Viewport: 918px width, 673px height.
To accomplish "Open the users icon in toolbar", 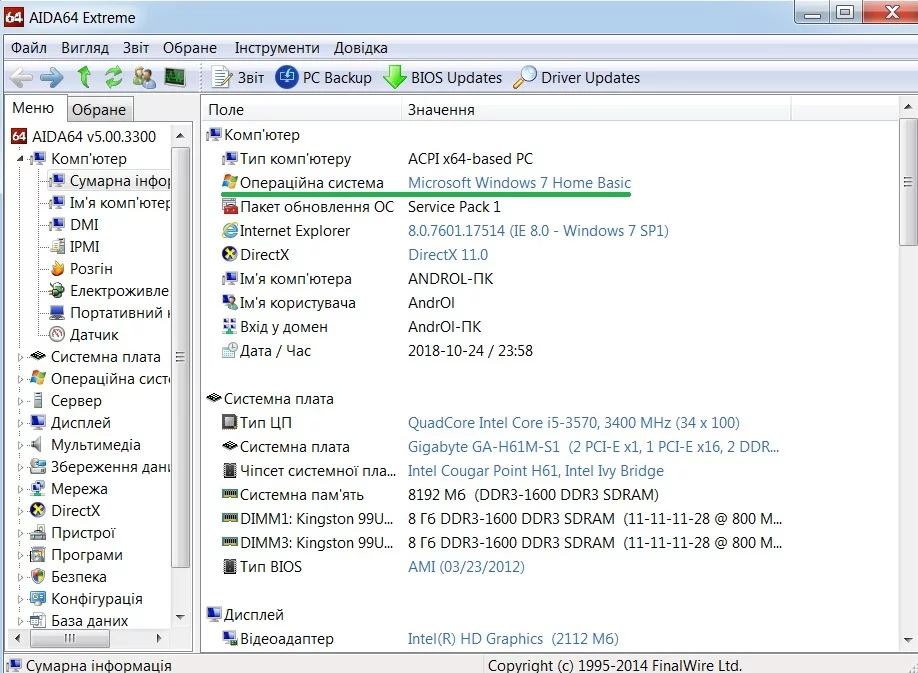I will pos(144,77).
